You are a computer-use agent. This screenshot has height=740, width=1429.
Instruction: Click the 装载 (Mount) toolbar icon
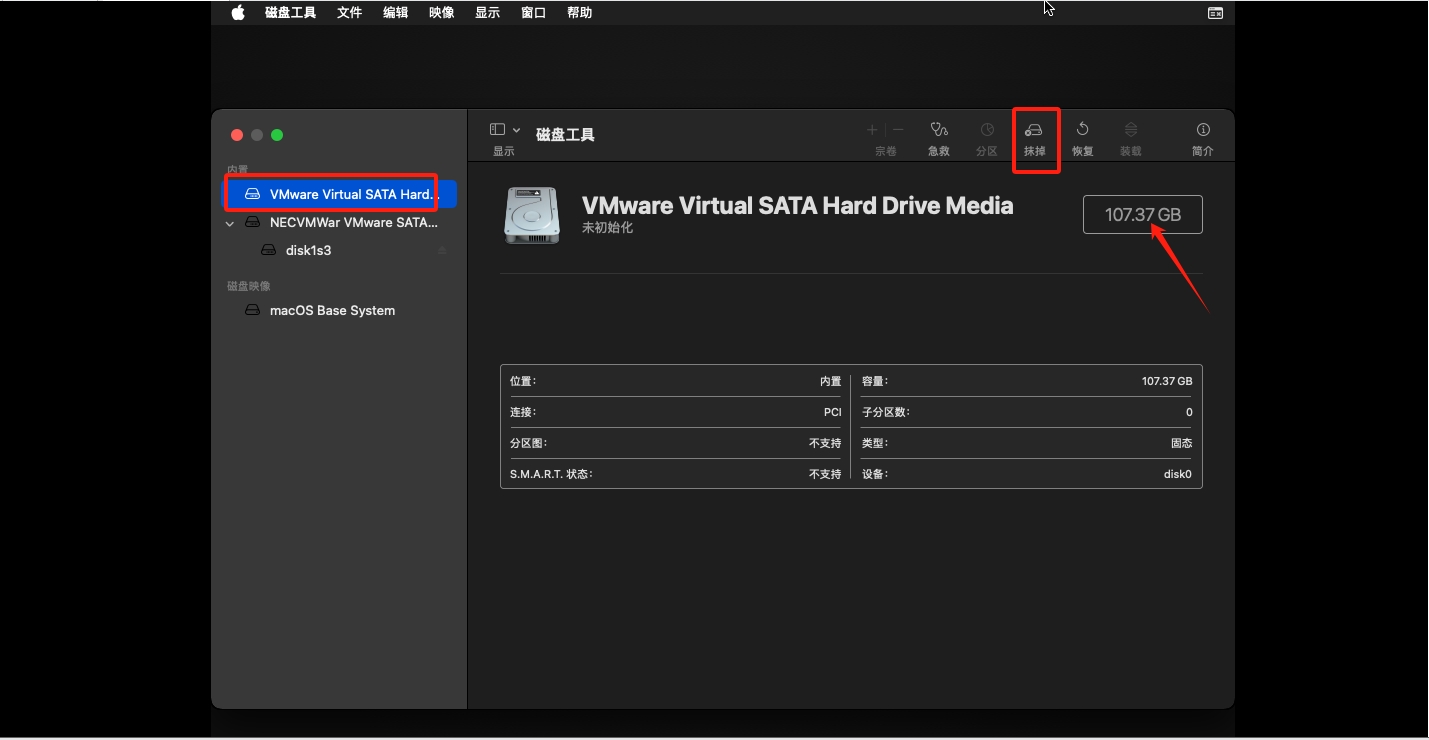1131,130
